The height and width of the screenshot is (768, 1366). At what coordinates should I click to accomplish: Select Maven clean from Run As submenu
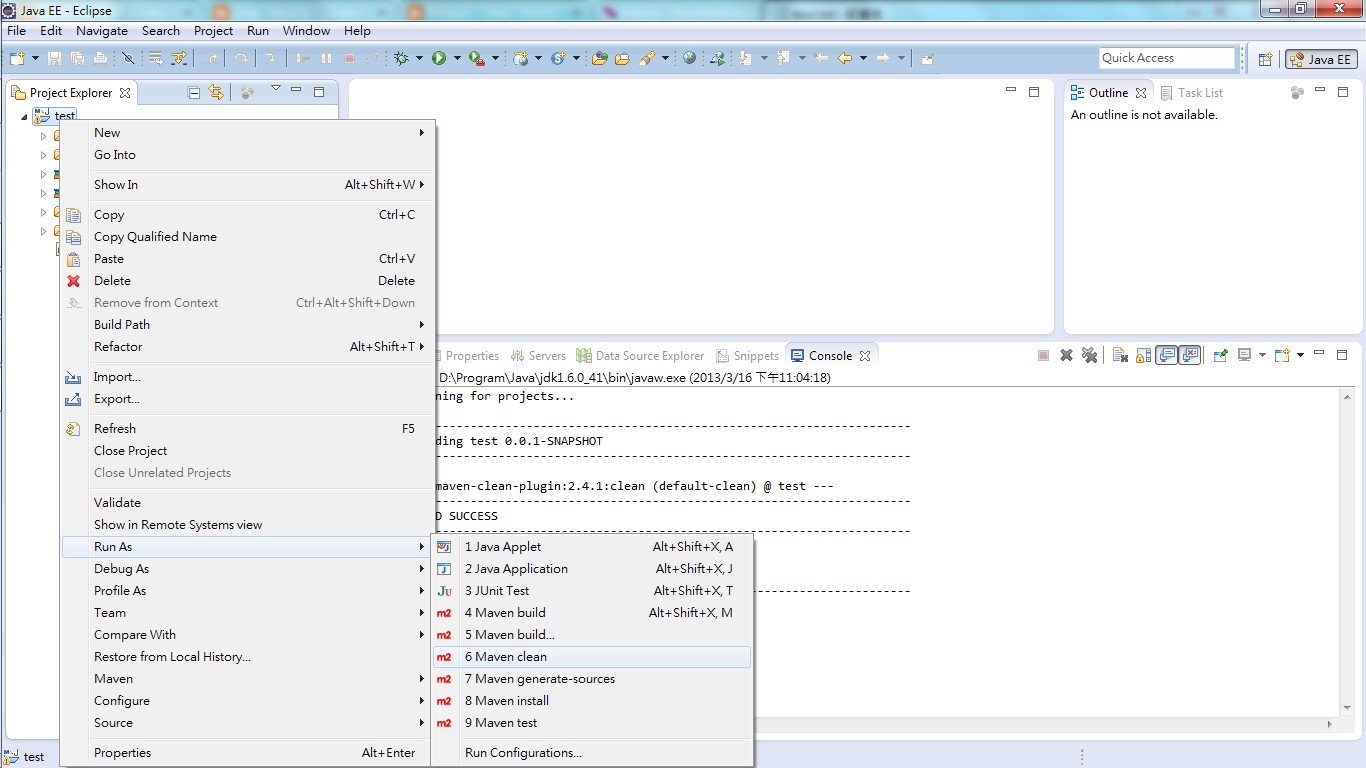click(592, 657)
